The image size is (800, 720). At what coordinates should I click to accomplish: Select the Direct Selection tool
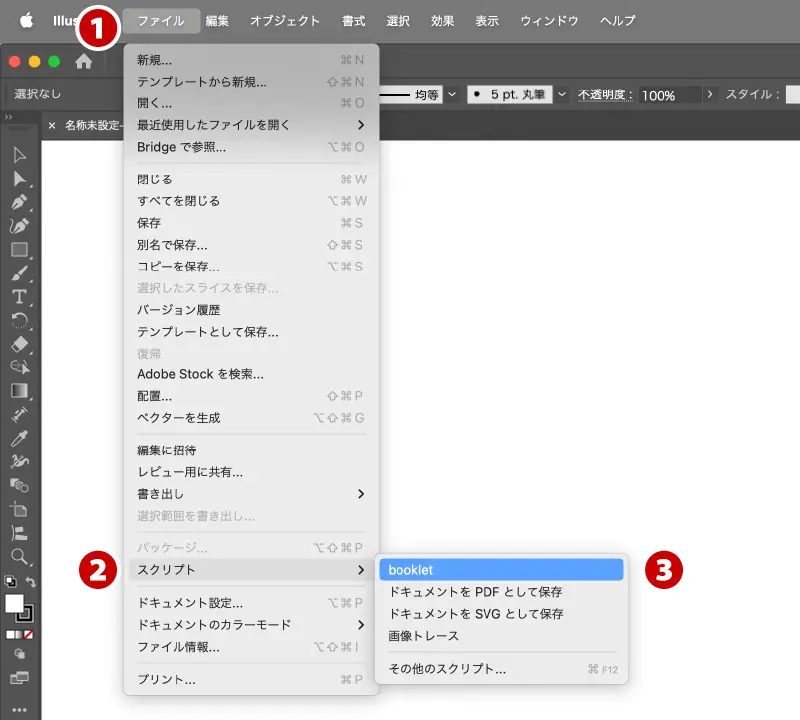point(19,178)
